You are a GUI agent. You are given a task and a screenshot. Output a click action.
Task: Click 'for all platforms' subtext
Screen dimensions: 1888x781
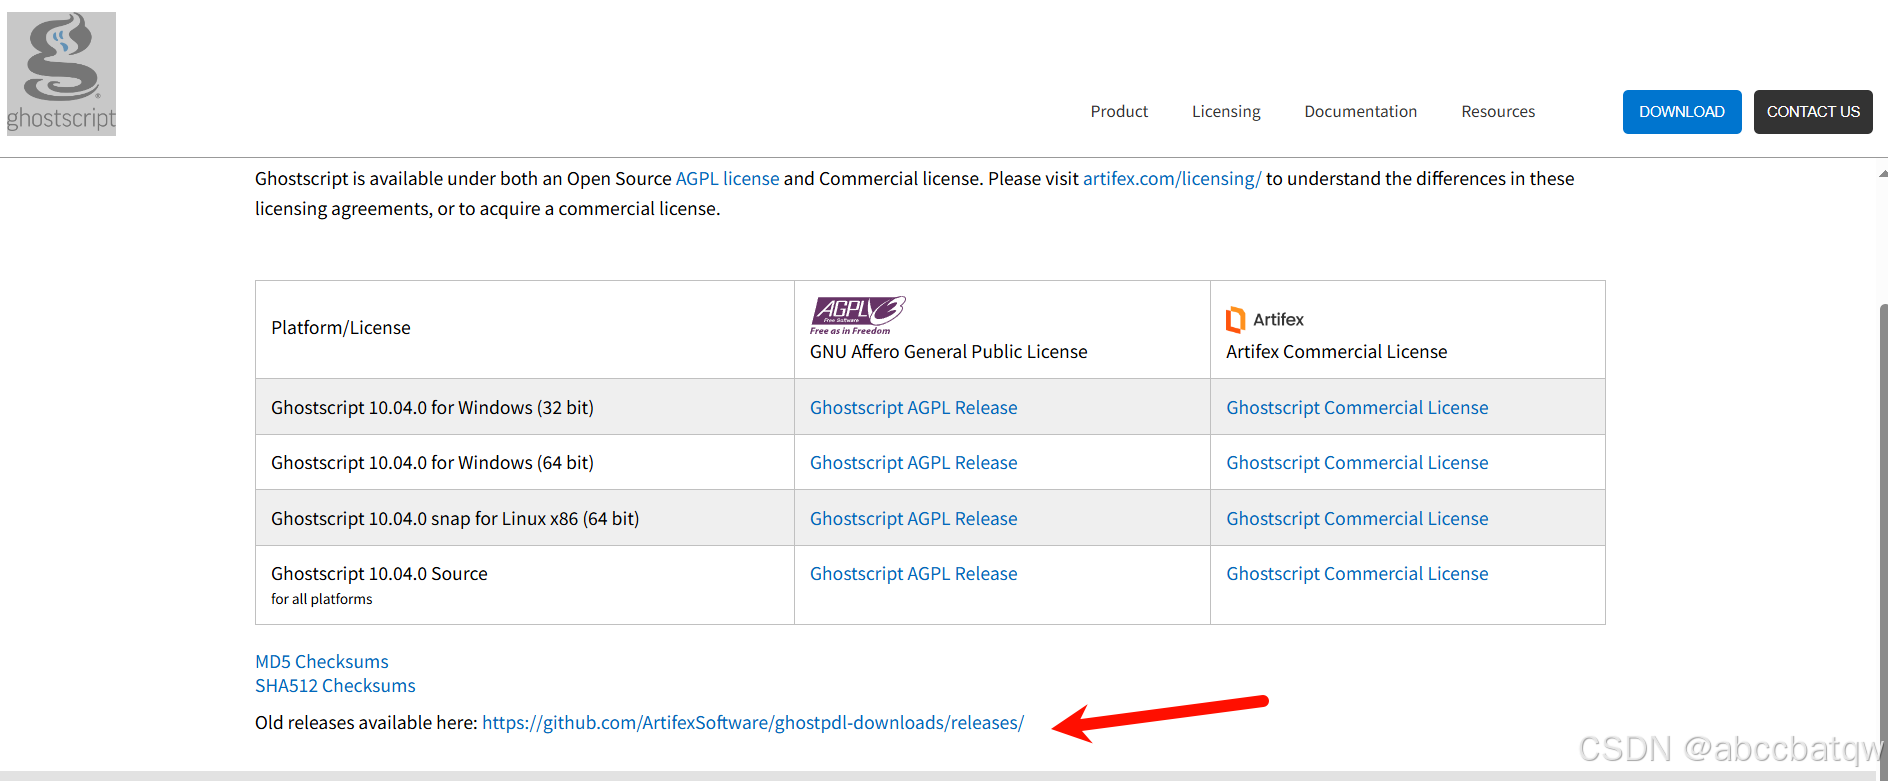click(321, 599)
